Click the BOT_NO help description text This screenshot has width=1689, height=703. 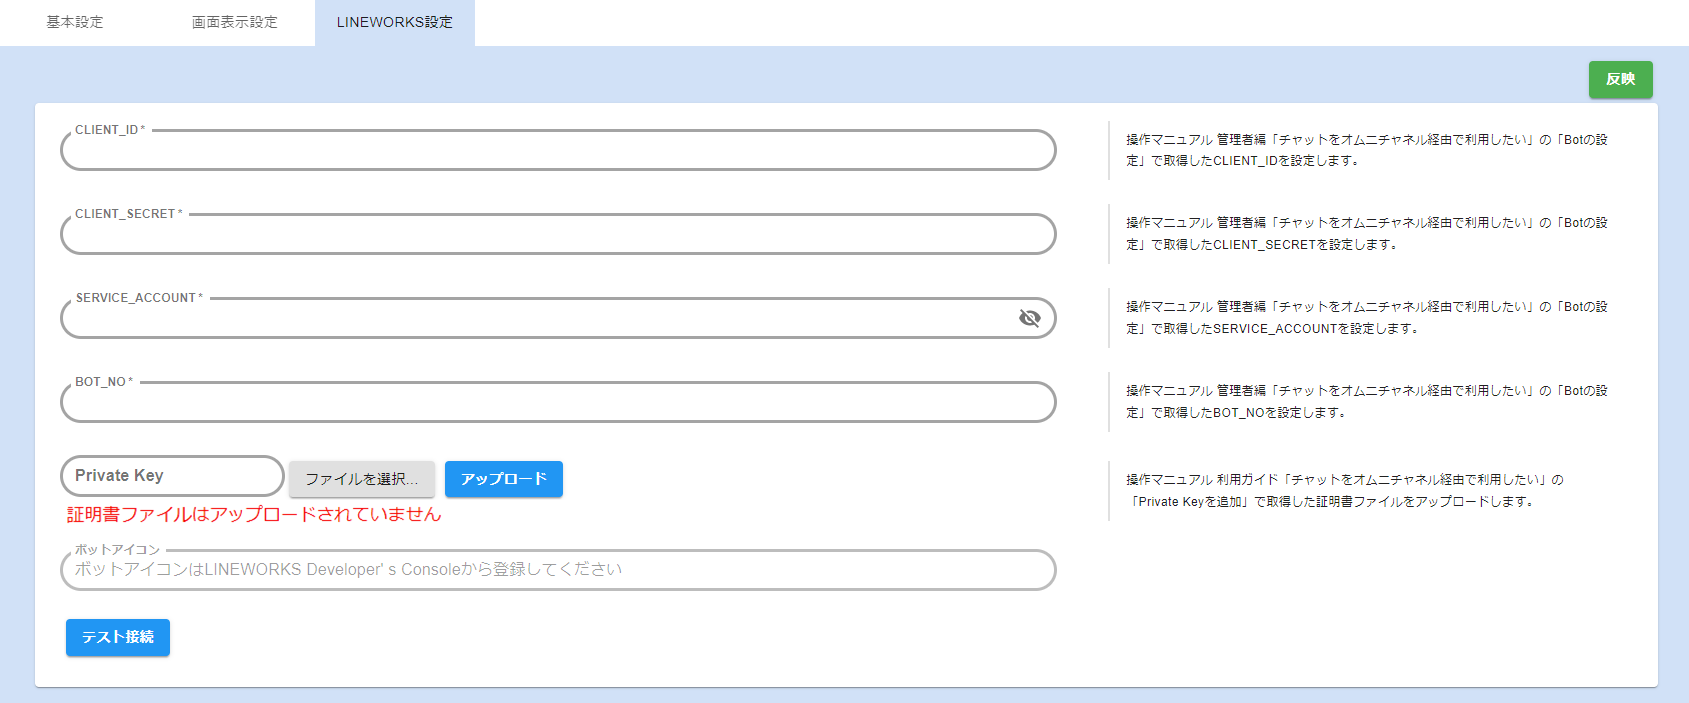[x=1366, y=402]
